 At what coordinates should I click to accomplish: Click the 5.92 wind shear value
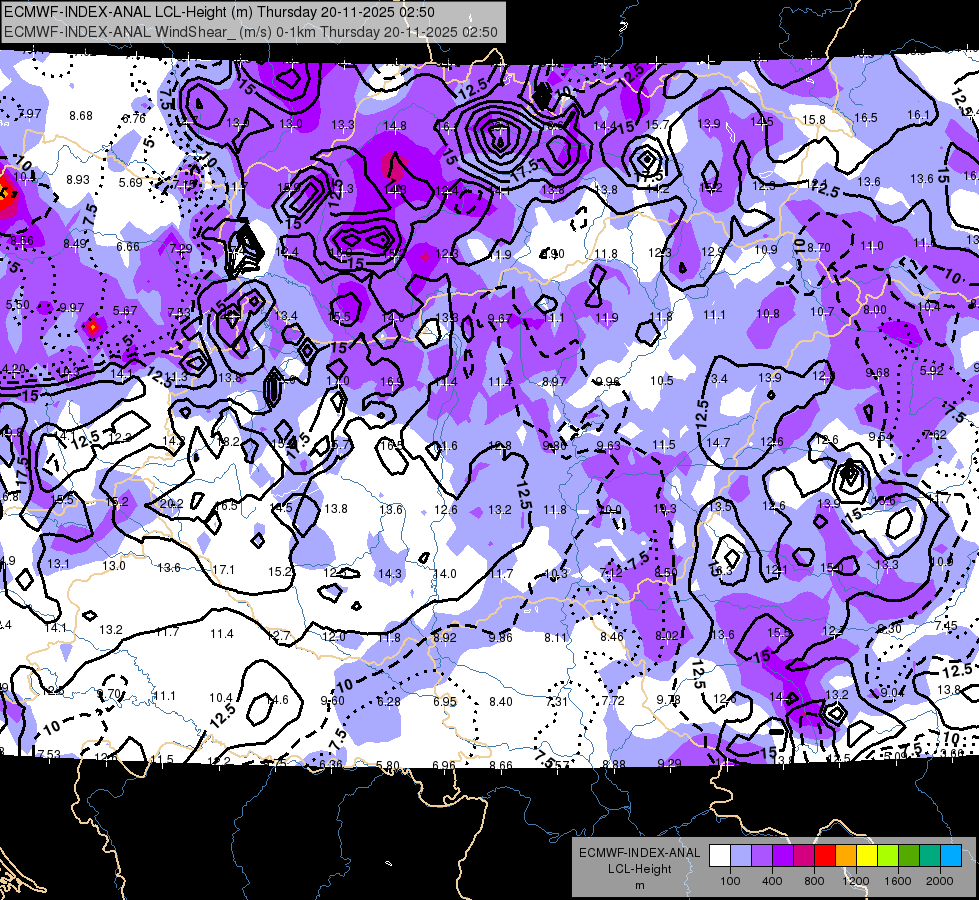click(932, 370)
